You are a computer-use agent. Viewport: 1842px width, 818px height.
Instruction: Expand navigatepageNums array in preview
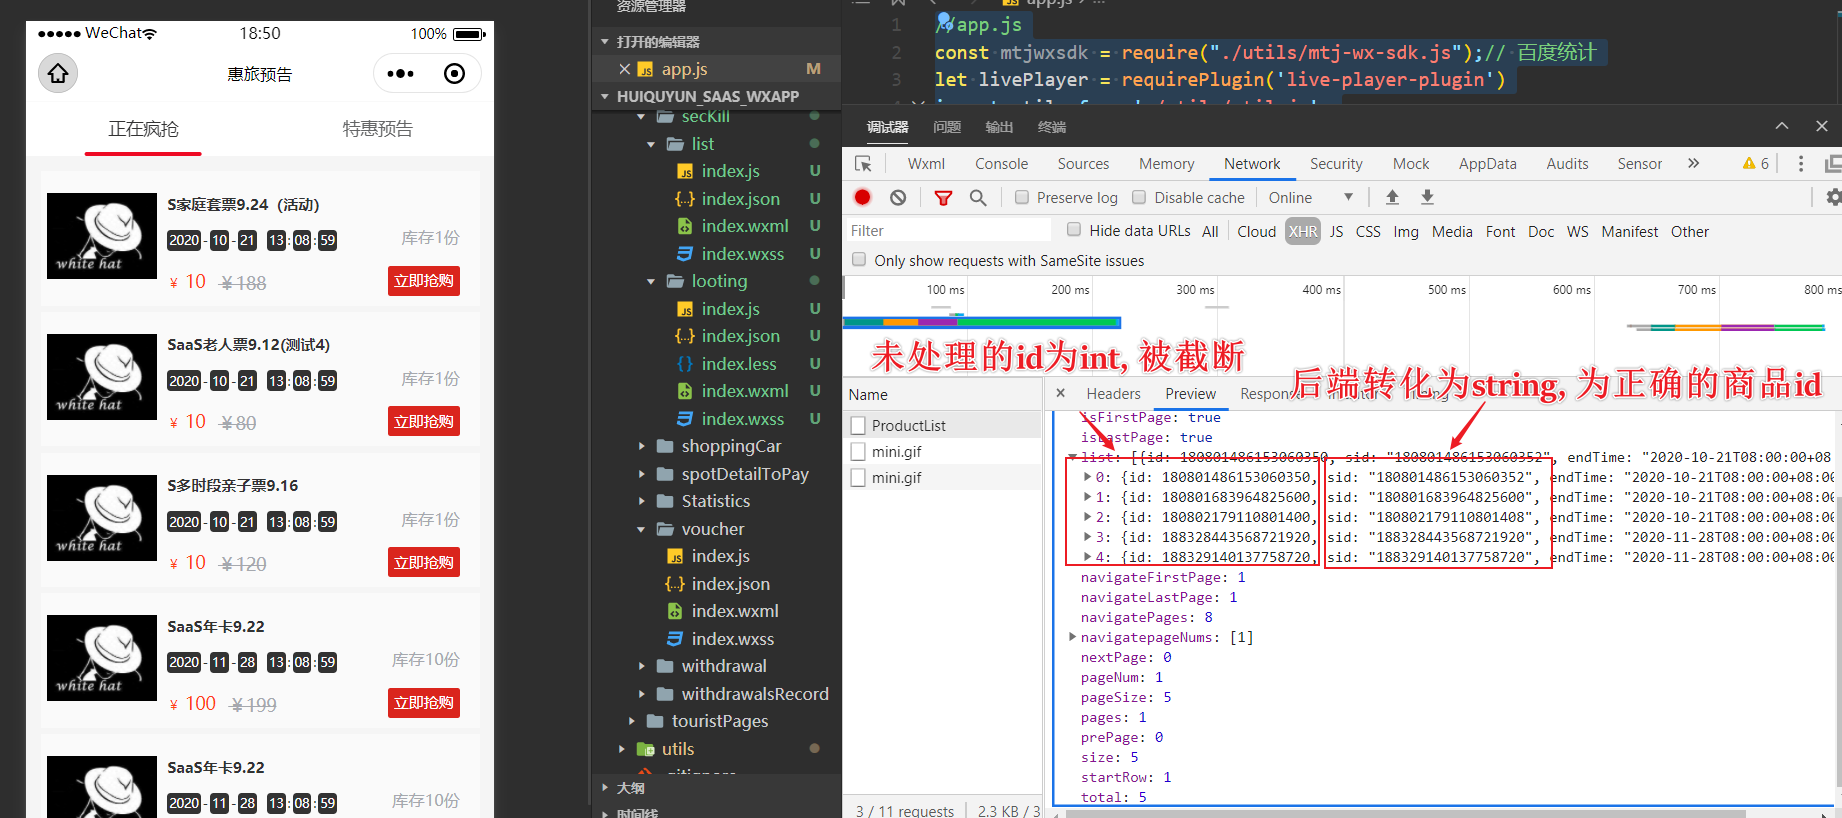point(1073,637)
